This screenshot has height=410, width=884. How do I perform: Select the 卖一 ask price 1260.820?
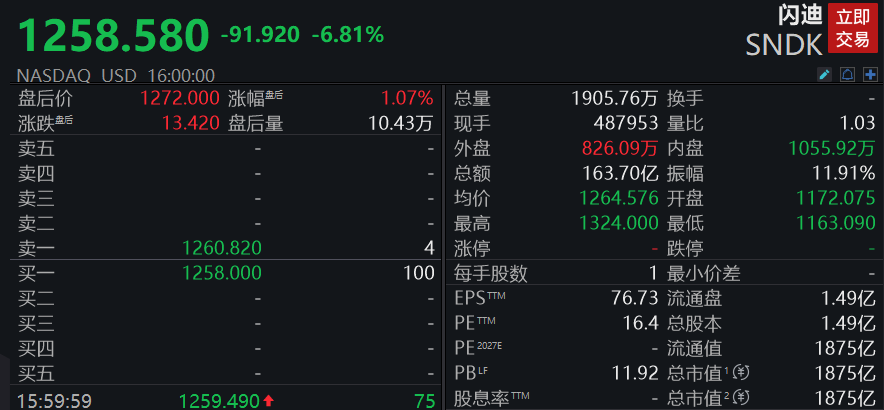222,248
